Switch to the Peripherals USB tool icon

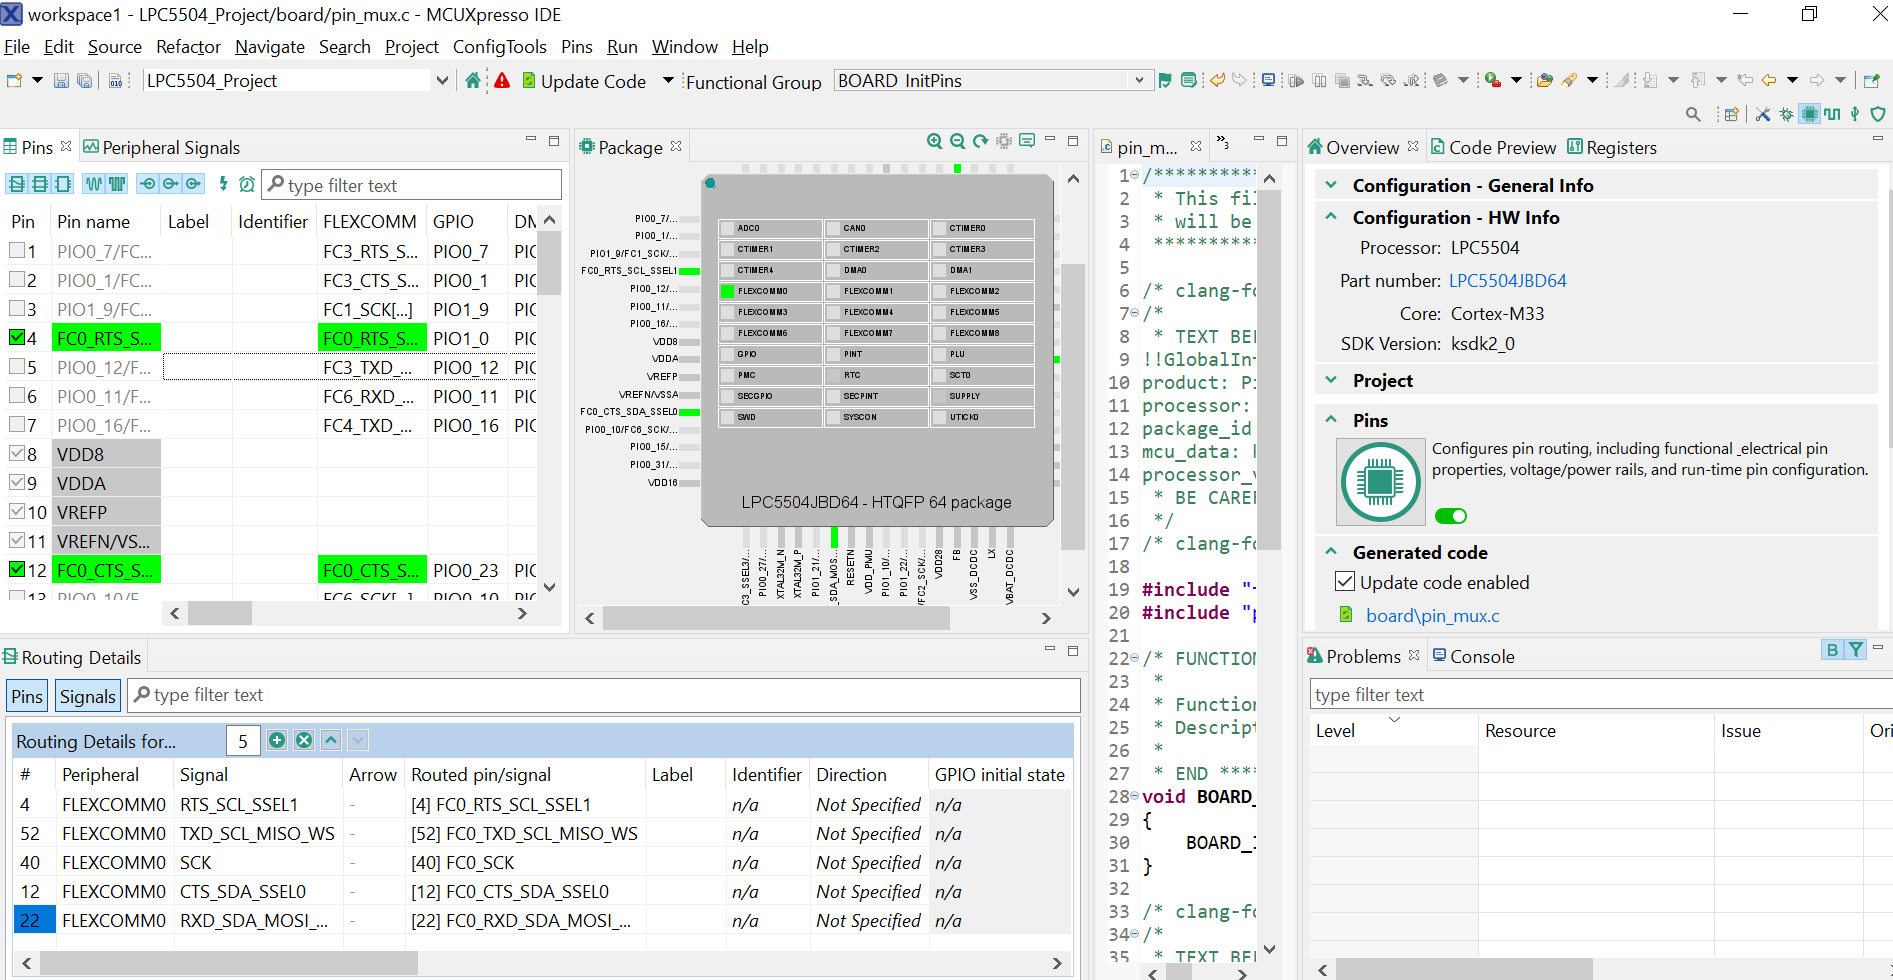point(1855,114)
